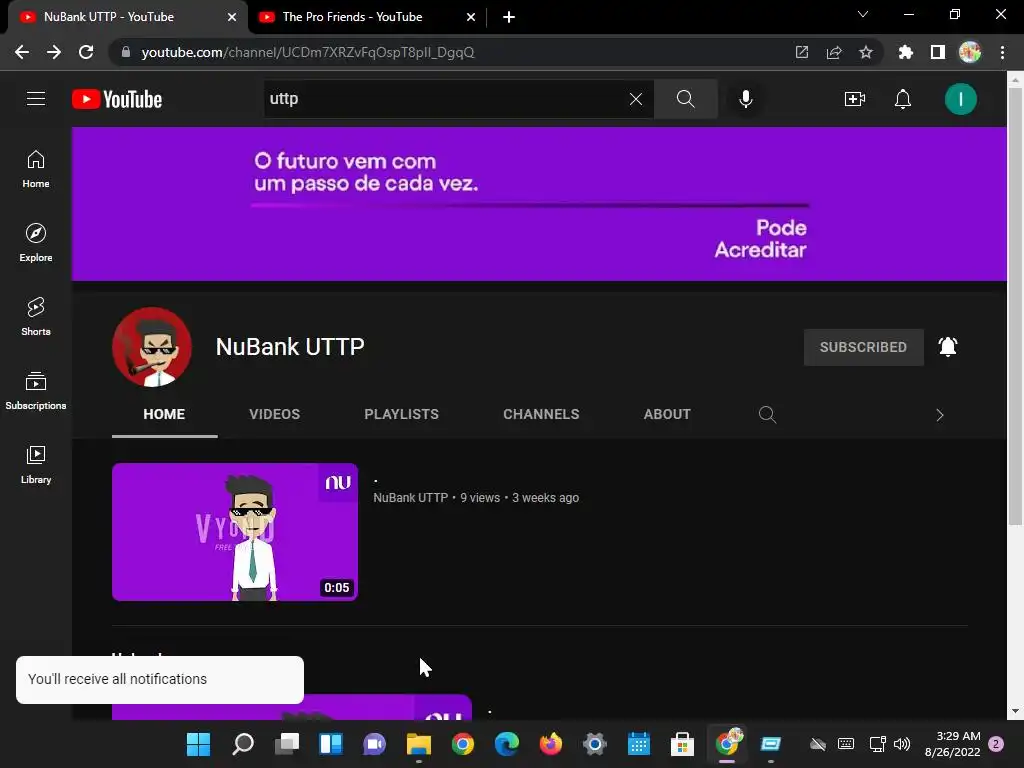Click the NuBank UTTP link under video

coord(410,498)
